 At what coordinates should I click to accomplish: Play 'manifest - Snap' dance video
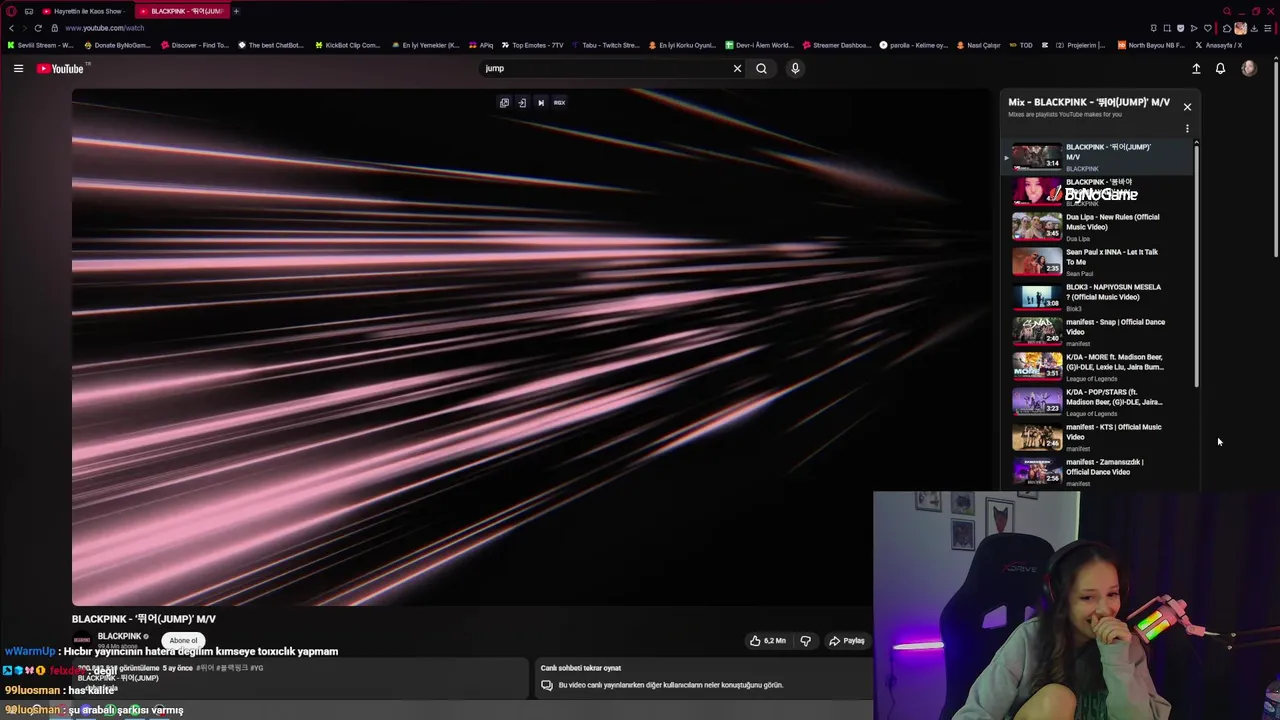[1100, 332]
